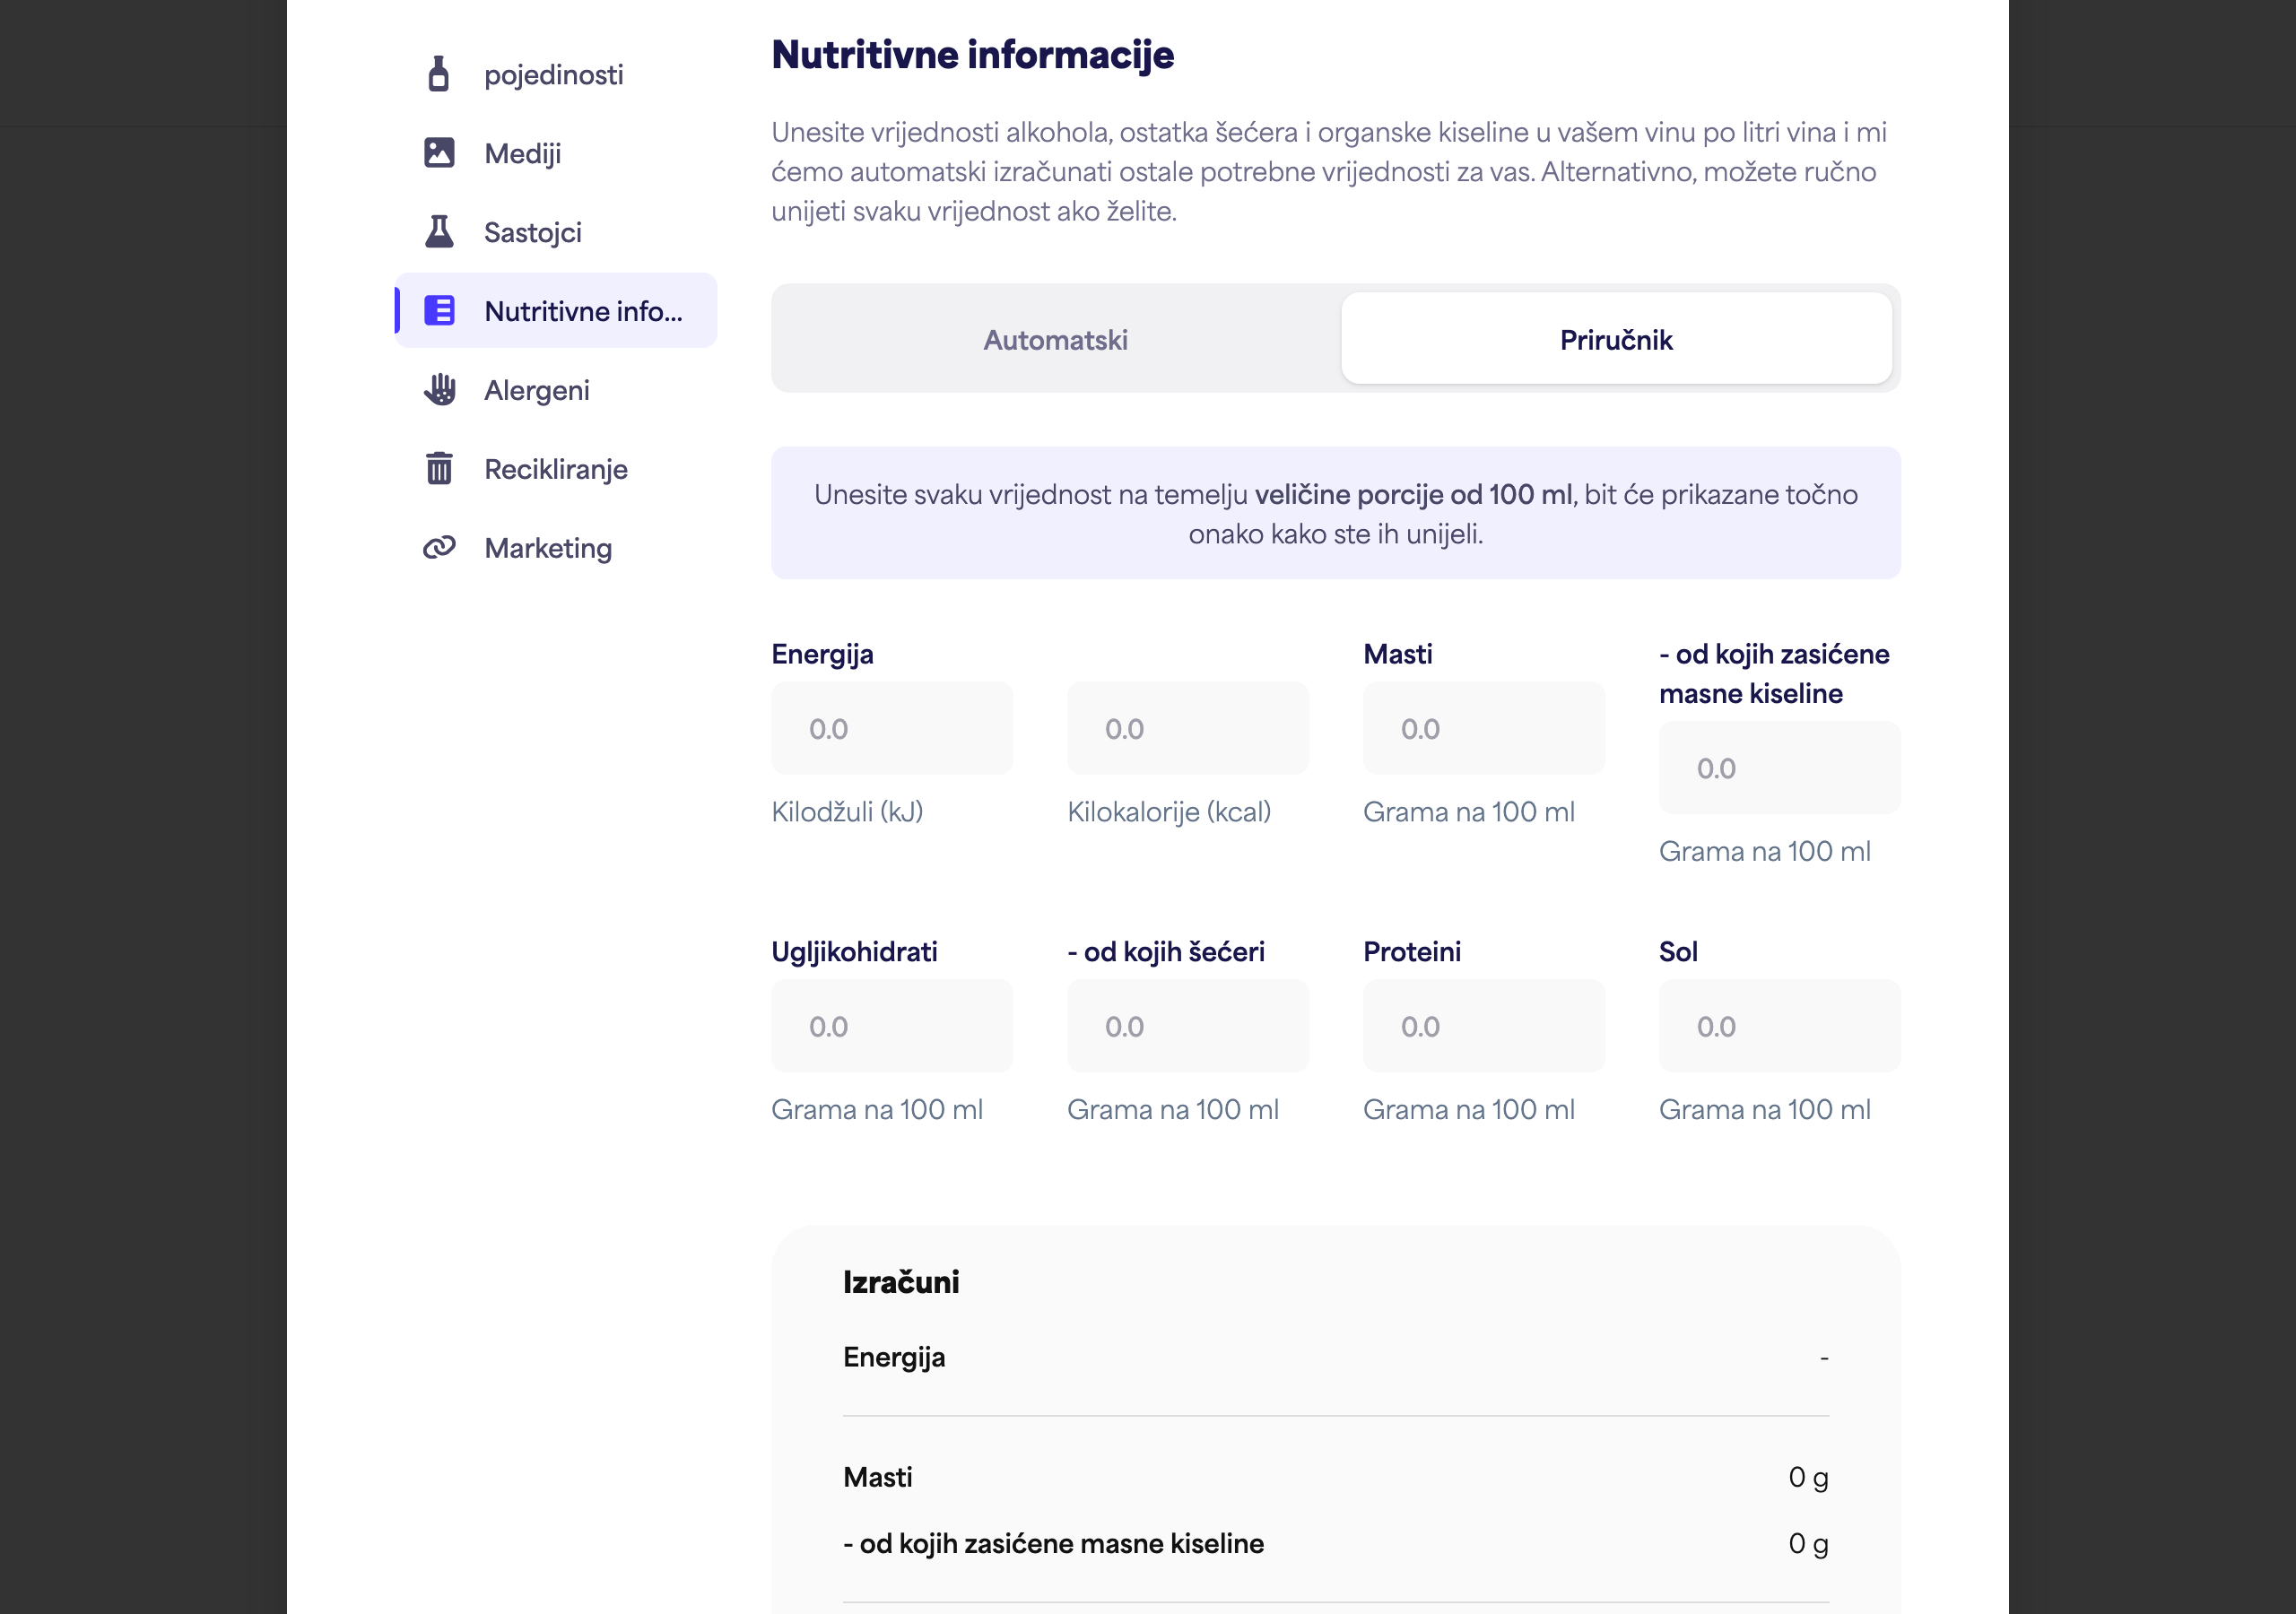Open the Recikliranje sidebar entry
Screen dimensions: 2296x1614
[x=556, y=468]
